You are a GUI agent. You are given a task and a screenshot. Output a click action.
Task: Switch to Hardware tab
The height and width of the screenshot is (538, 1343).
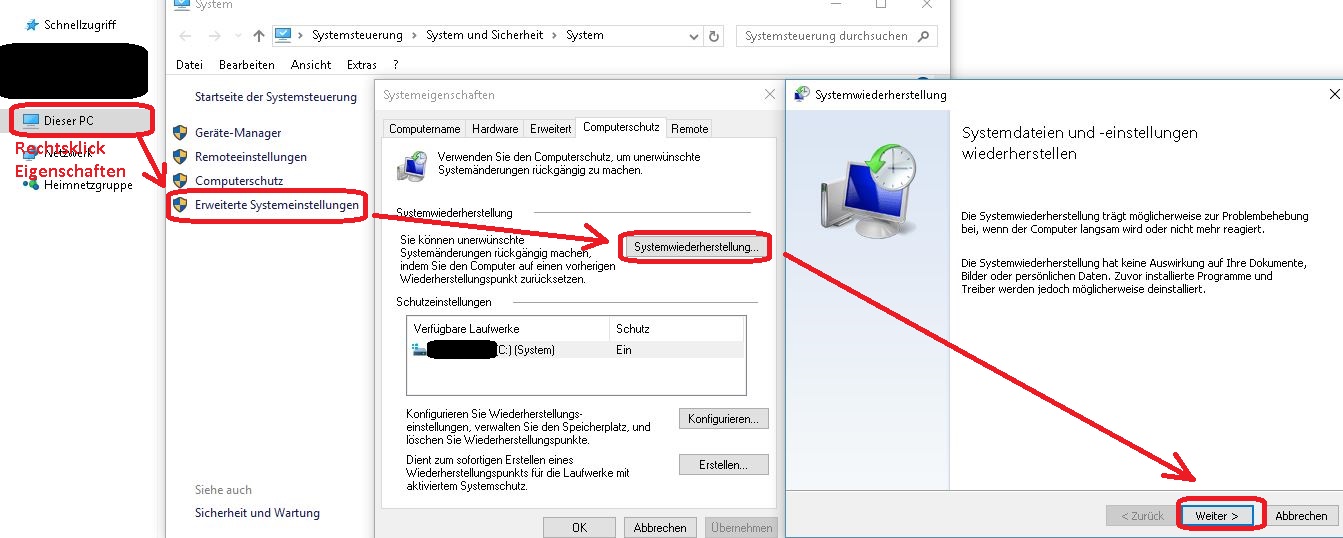click(x=495, y=129)
